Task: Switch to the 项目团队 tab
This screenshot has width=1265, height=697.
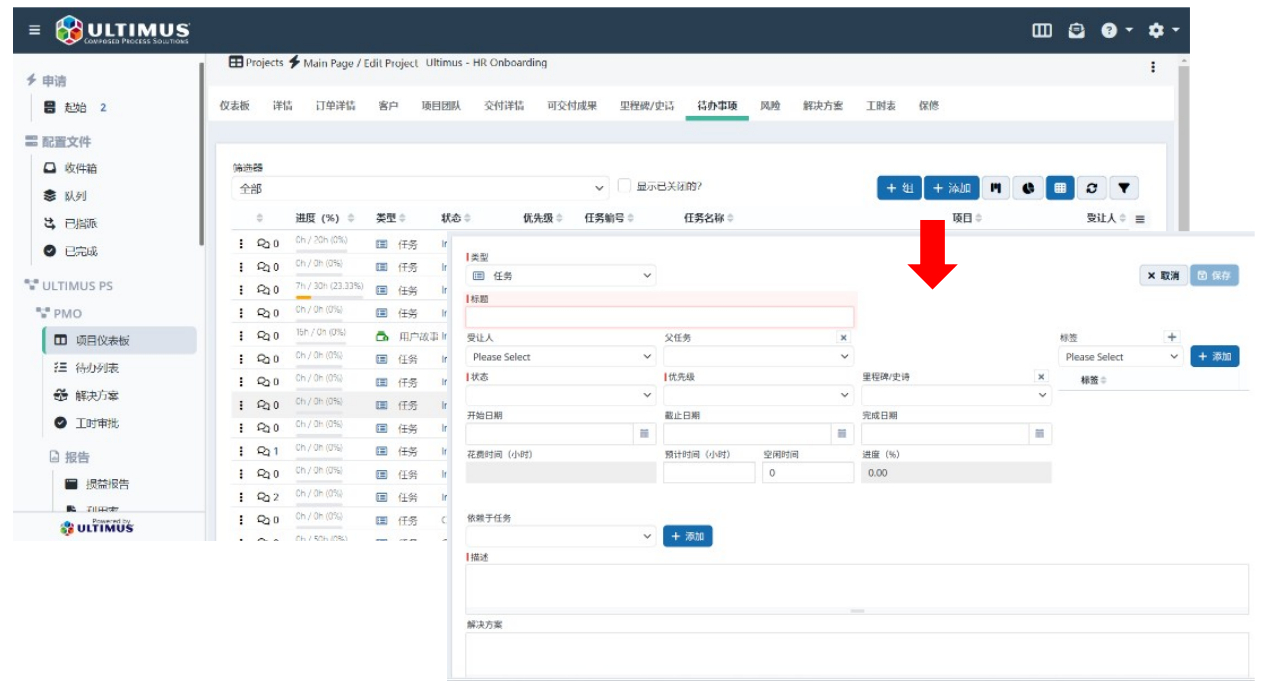Action: coord(441,106)
